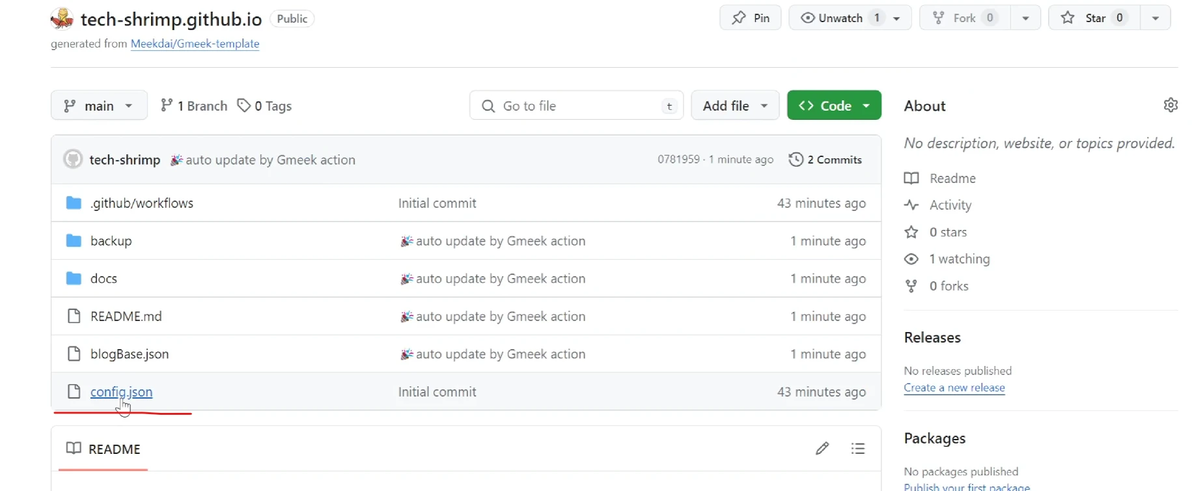
Task: Open the README outline list icon
Action: click(858, 448)
